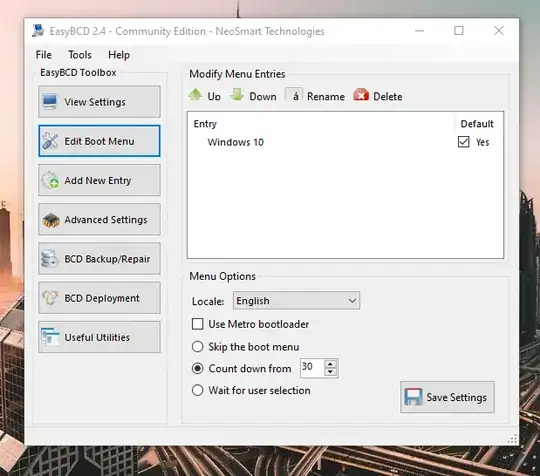Click the Edit Boot Menu tools icon

coord(50,141)
